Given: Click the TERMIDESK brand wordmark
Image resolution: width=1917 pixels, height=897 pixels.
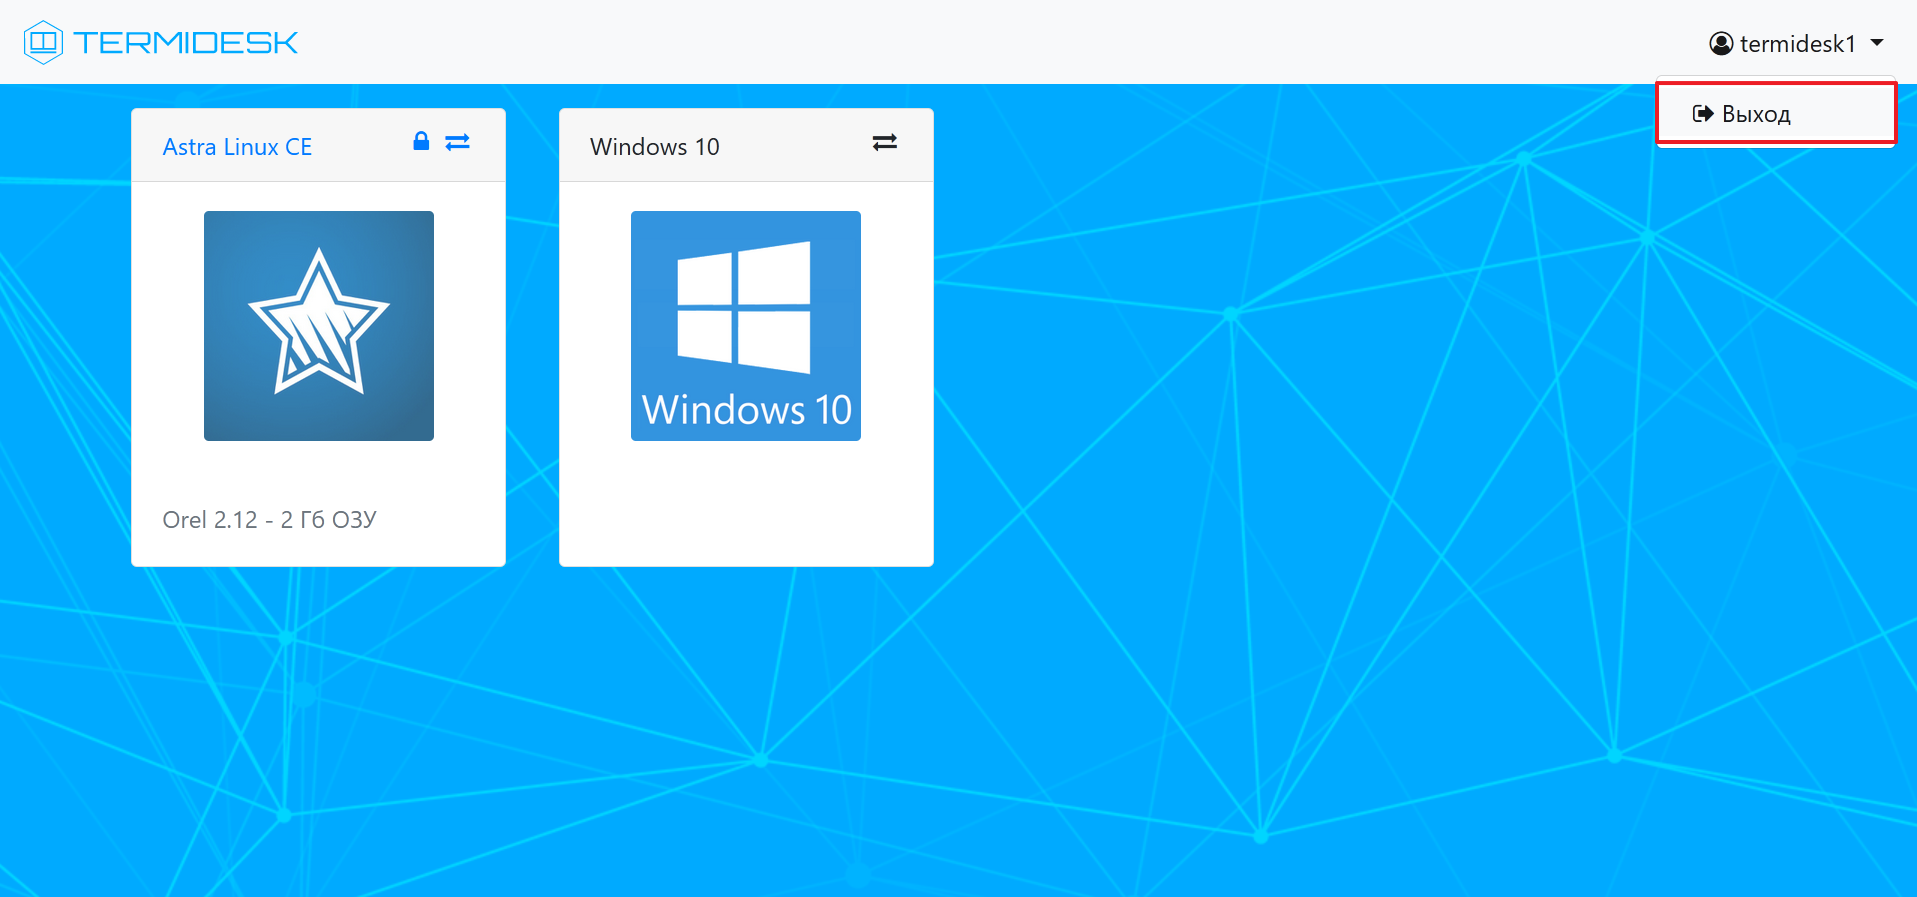Looking at the screenshot, I should [186, 43].
